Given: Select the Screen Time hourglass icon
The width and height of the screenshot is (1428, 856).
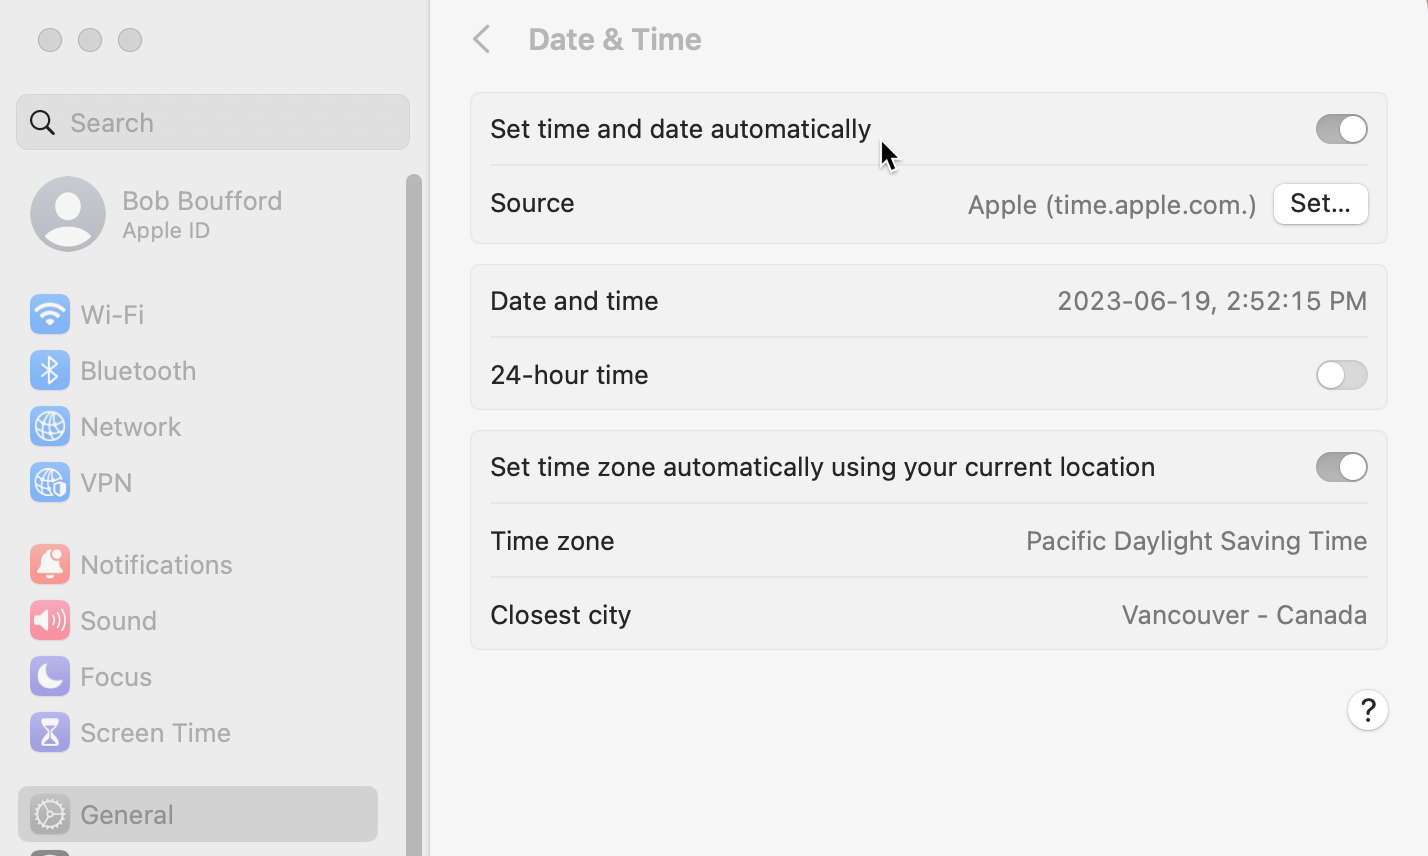Looking at the screenshot, I should coord(49,732).
